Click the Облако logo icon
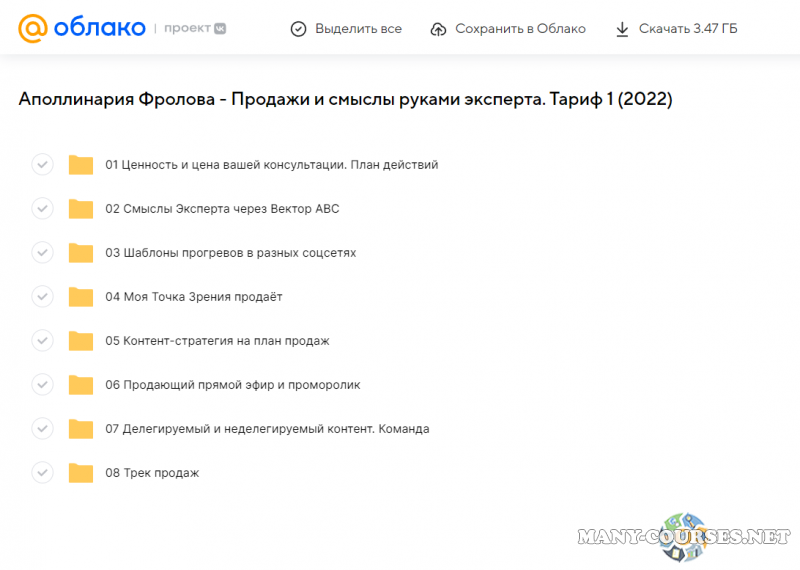Screen dimensions: 800x570 click(33, 28)
